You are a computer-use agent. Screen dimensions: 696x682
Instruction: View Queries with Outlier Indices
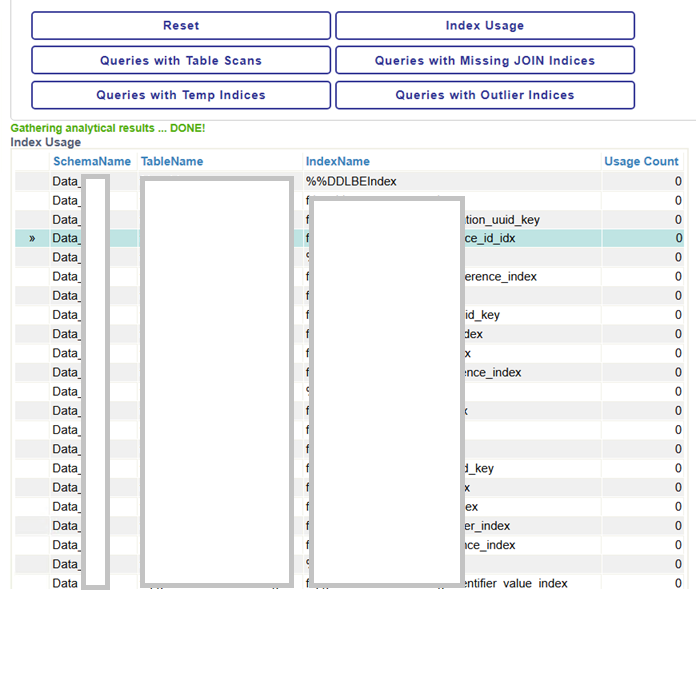pos(485,96)
